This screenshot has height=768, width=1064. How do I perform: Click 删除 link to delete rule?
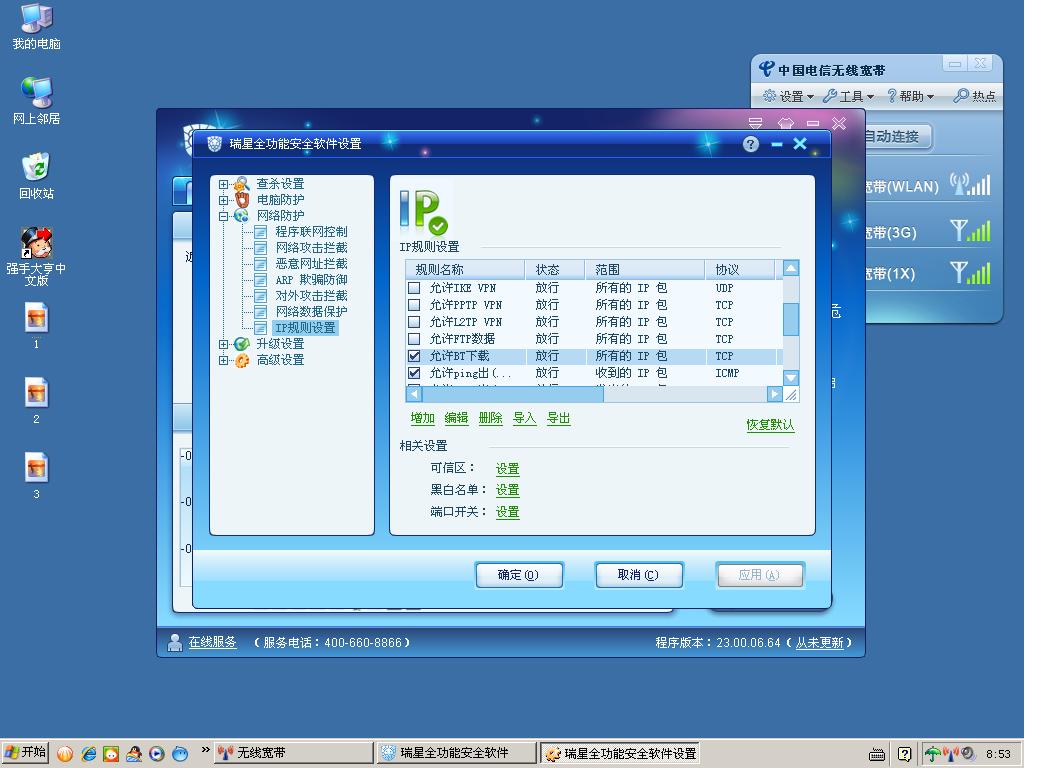(x=490, y=418)
